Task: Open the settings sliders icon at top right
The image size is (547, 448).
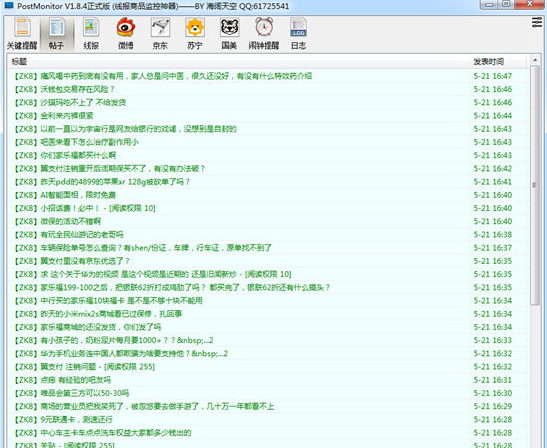Action: tap(537, 22)
